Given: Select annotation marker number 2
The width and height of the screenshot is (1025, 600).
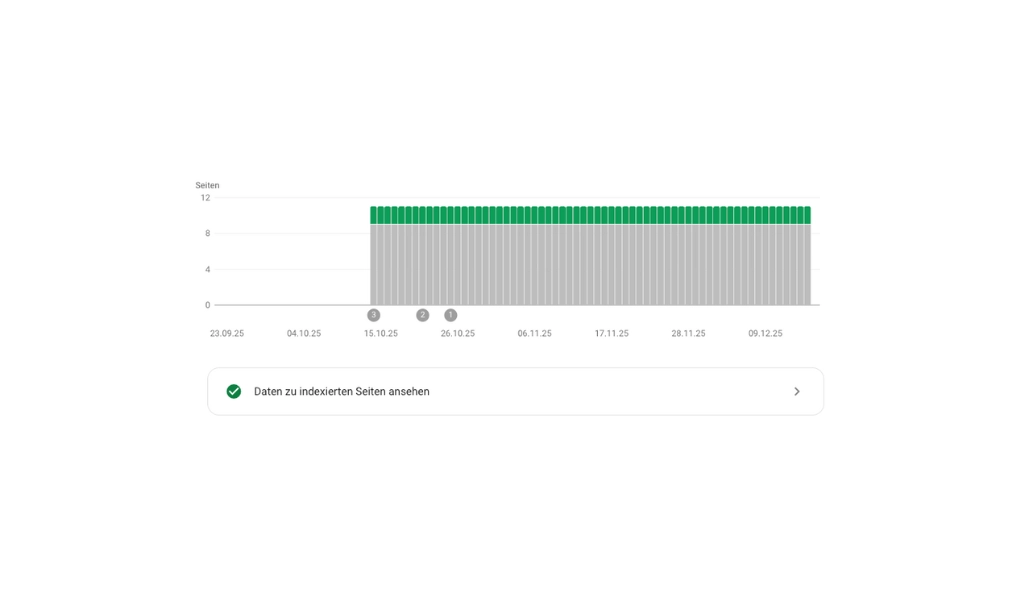Looking at the screenshot, I should 422,315.
